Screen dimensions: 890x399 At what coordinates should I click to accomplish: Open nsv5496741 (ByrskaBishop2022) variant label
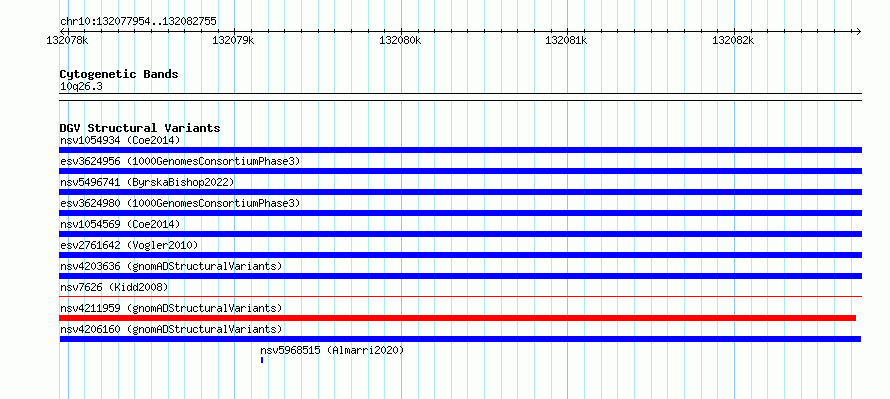tap(147, 182)
